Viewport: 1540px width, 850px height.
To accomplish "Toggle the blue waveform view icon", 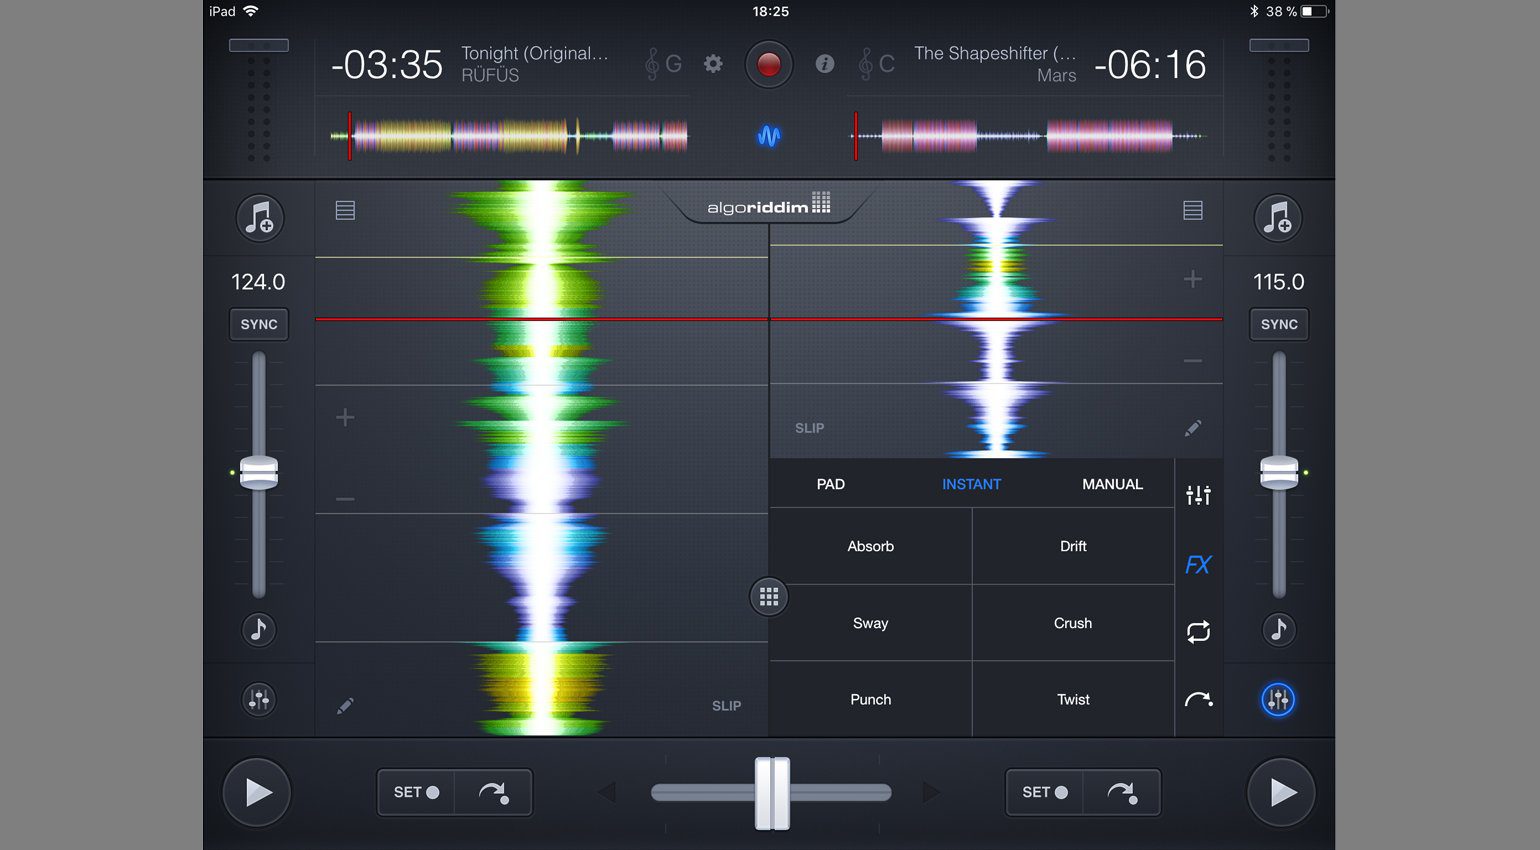I will [768, 135].
